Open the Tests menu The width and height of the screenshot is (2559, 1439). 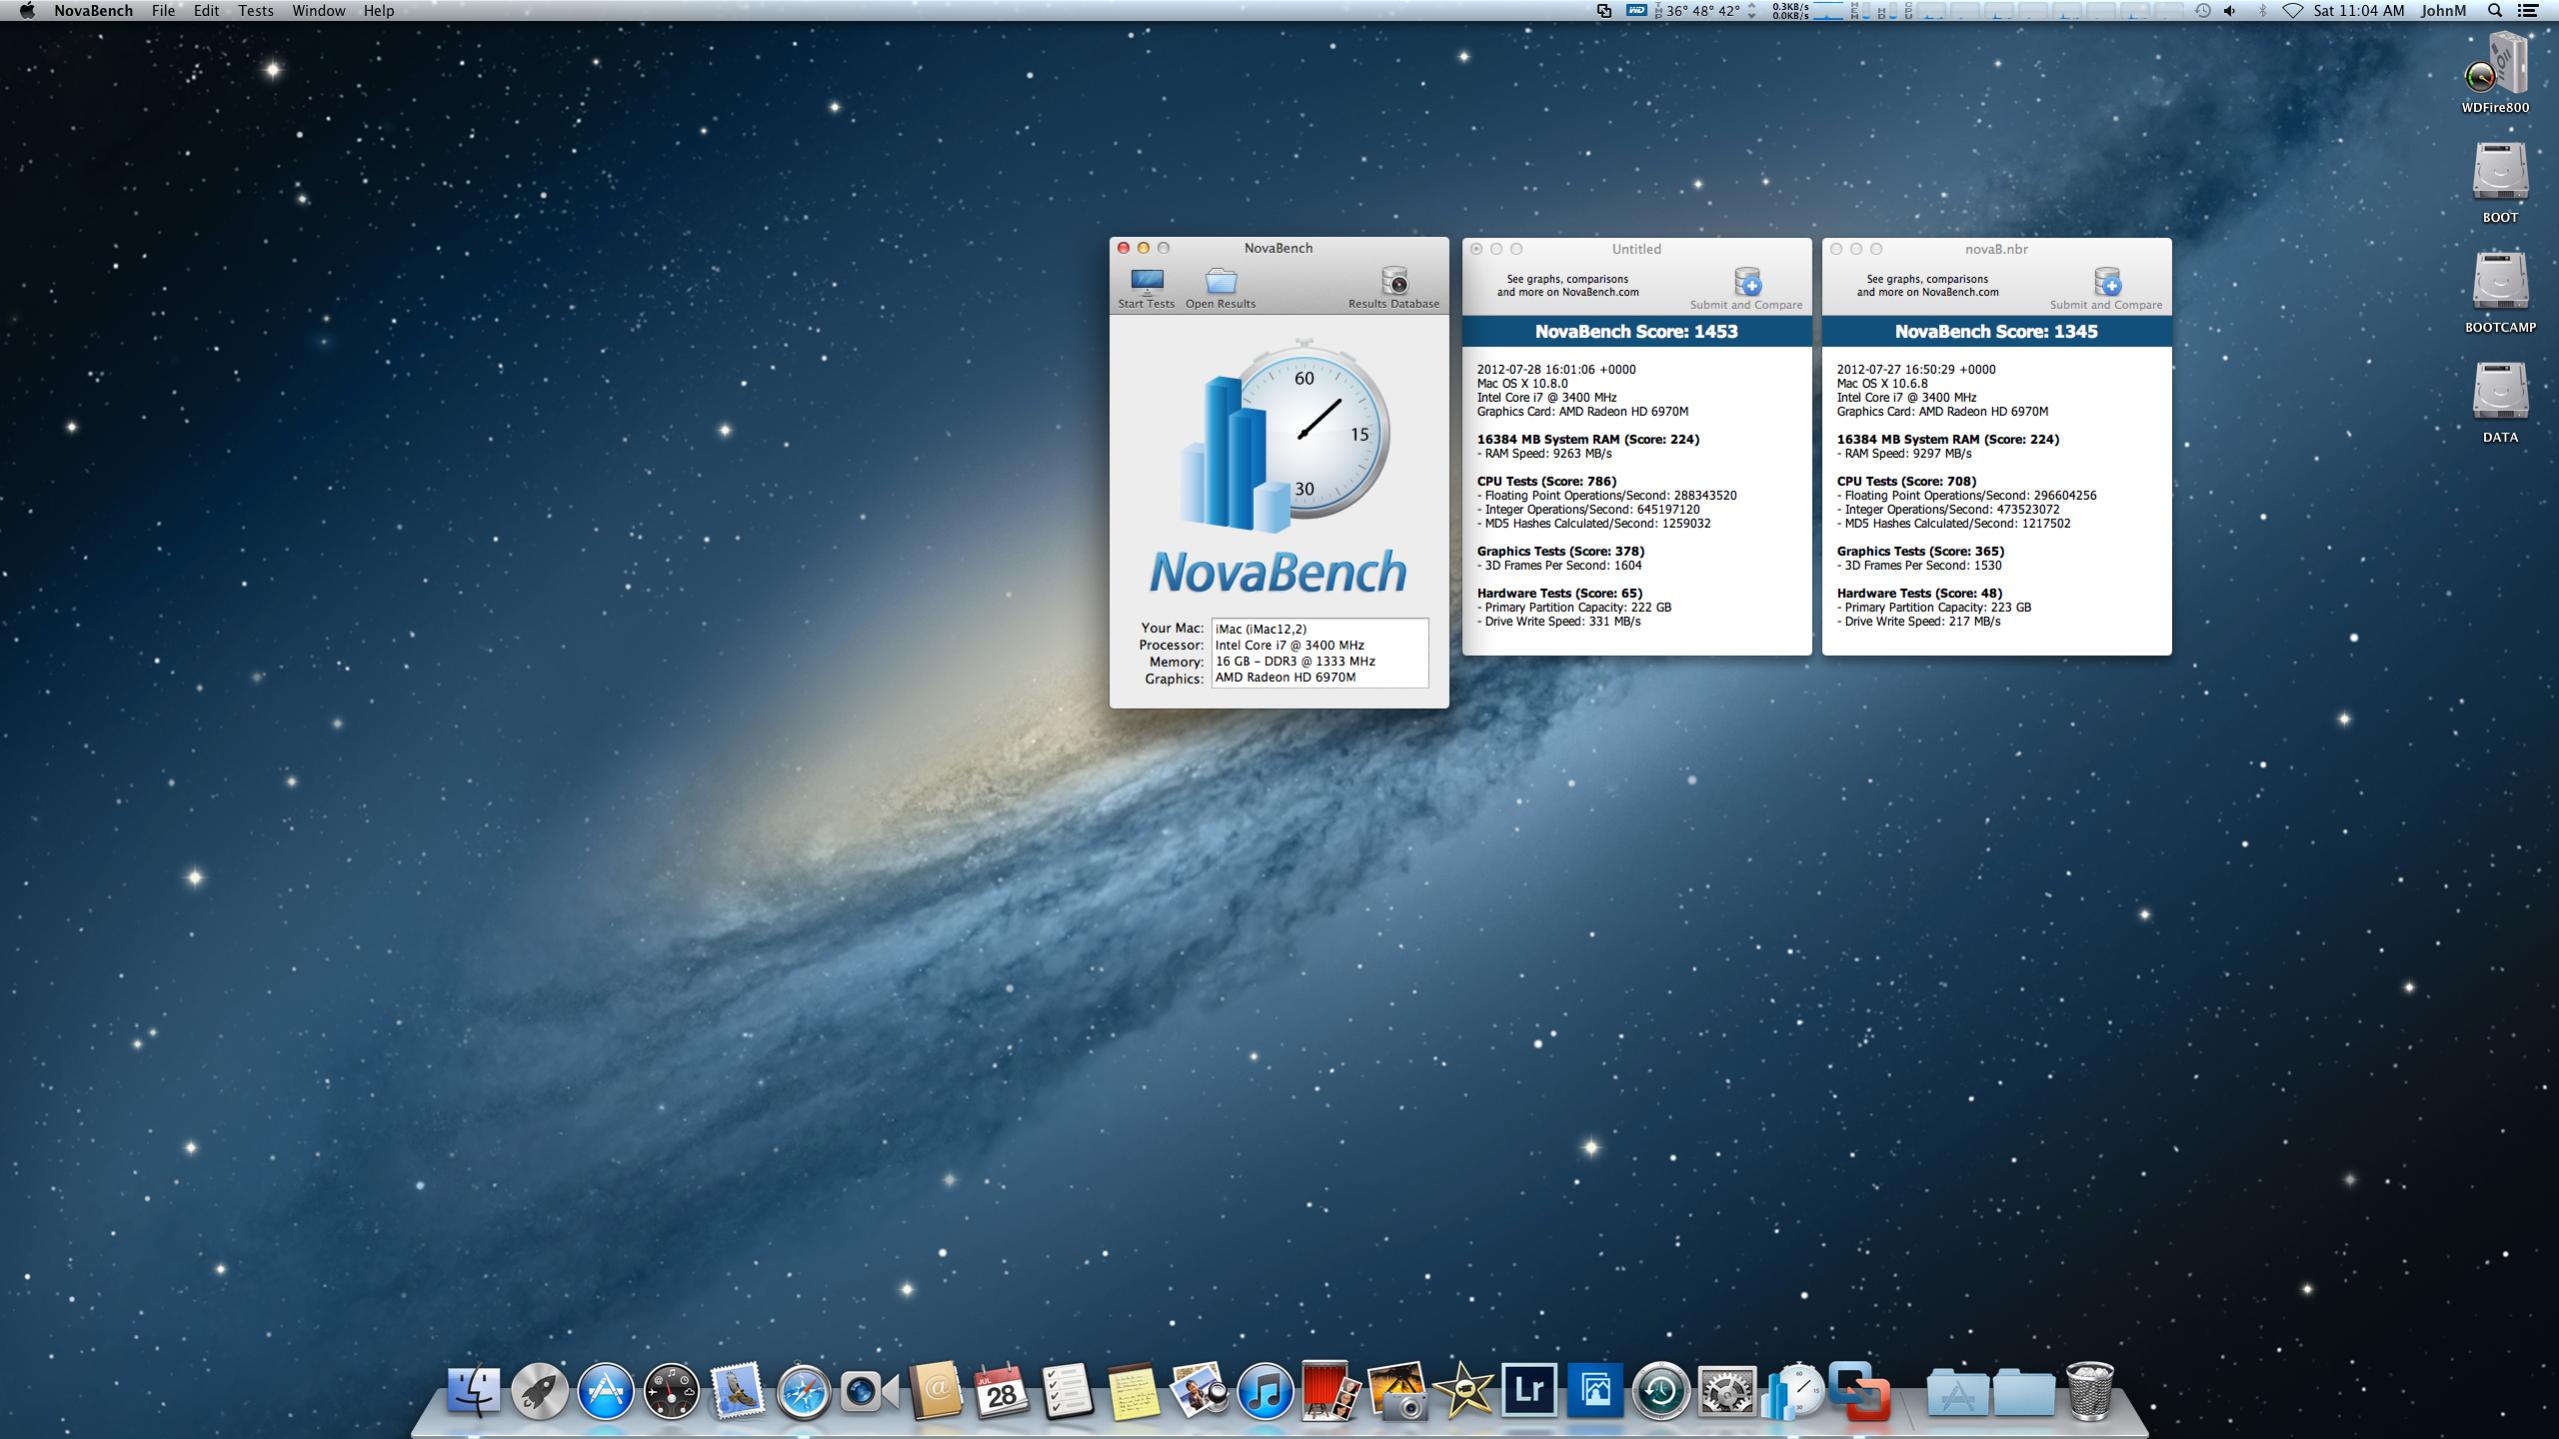pos(256,10)
